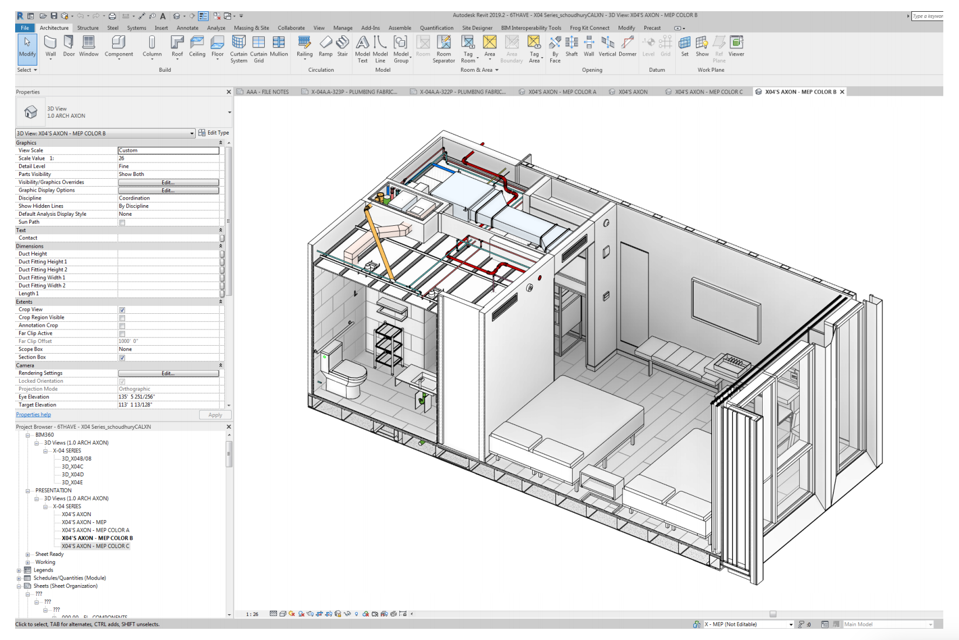Pick the Roof tool

pyautogui.click(x=177, y=47)
